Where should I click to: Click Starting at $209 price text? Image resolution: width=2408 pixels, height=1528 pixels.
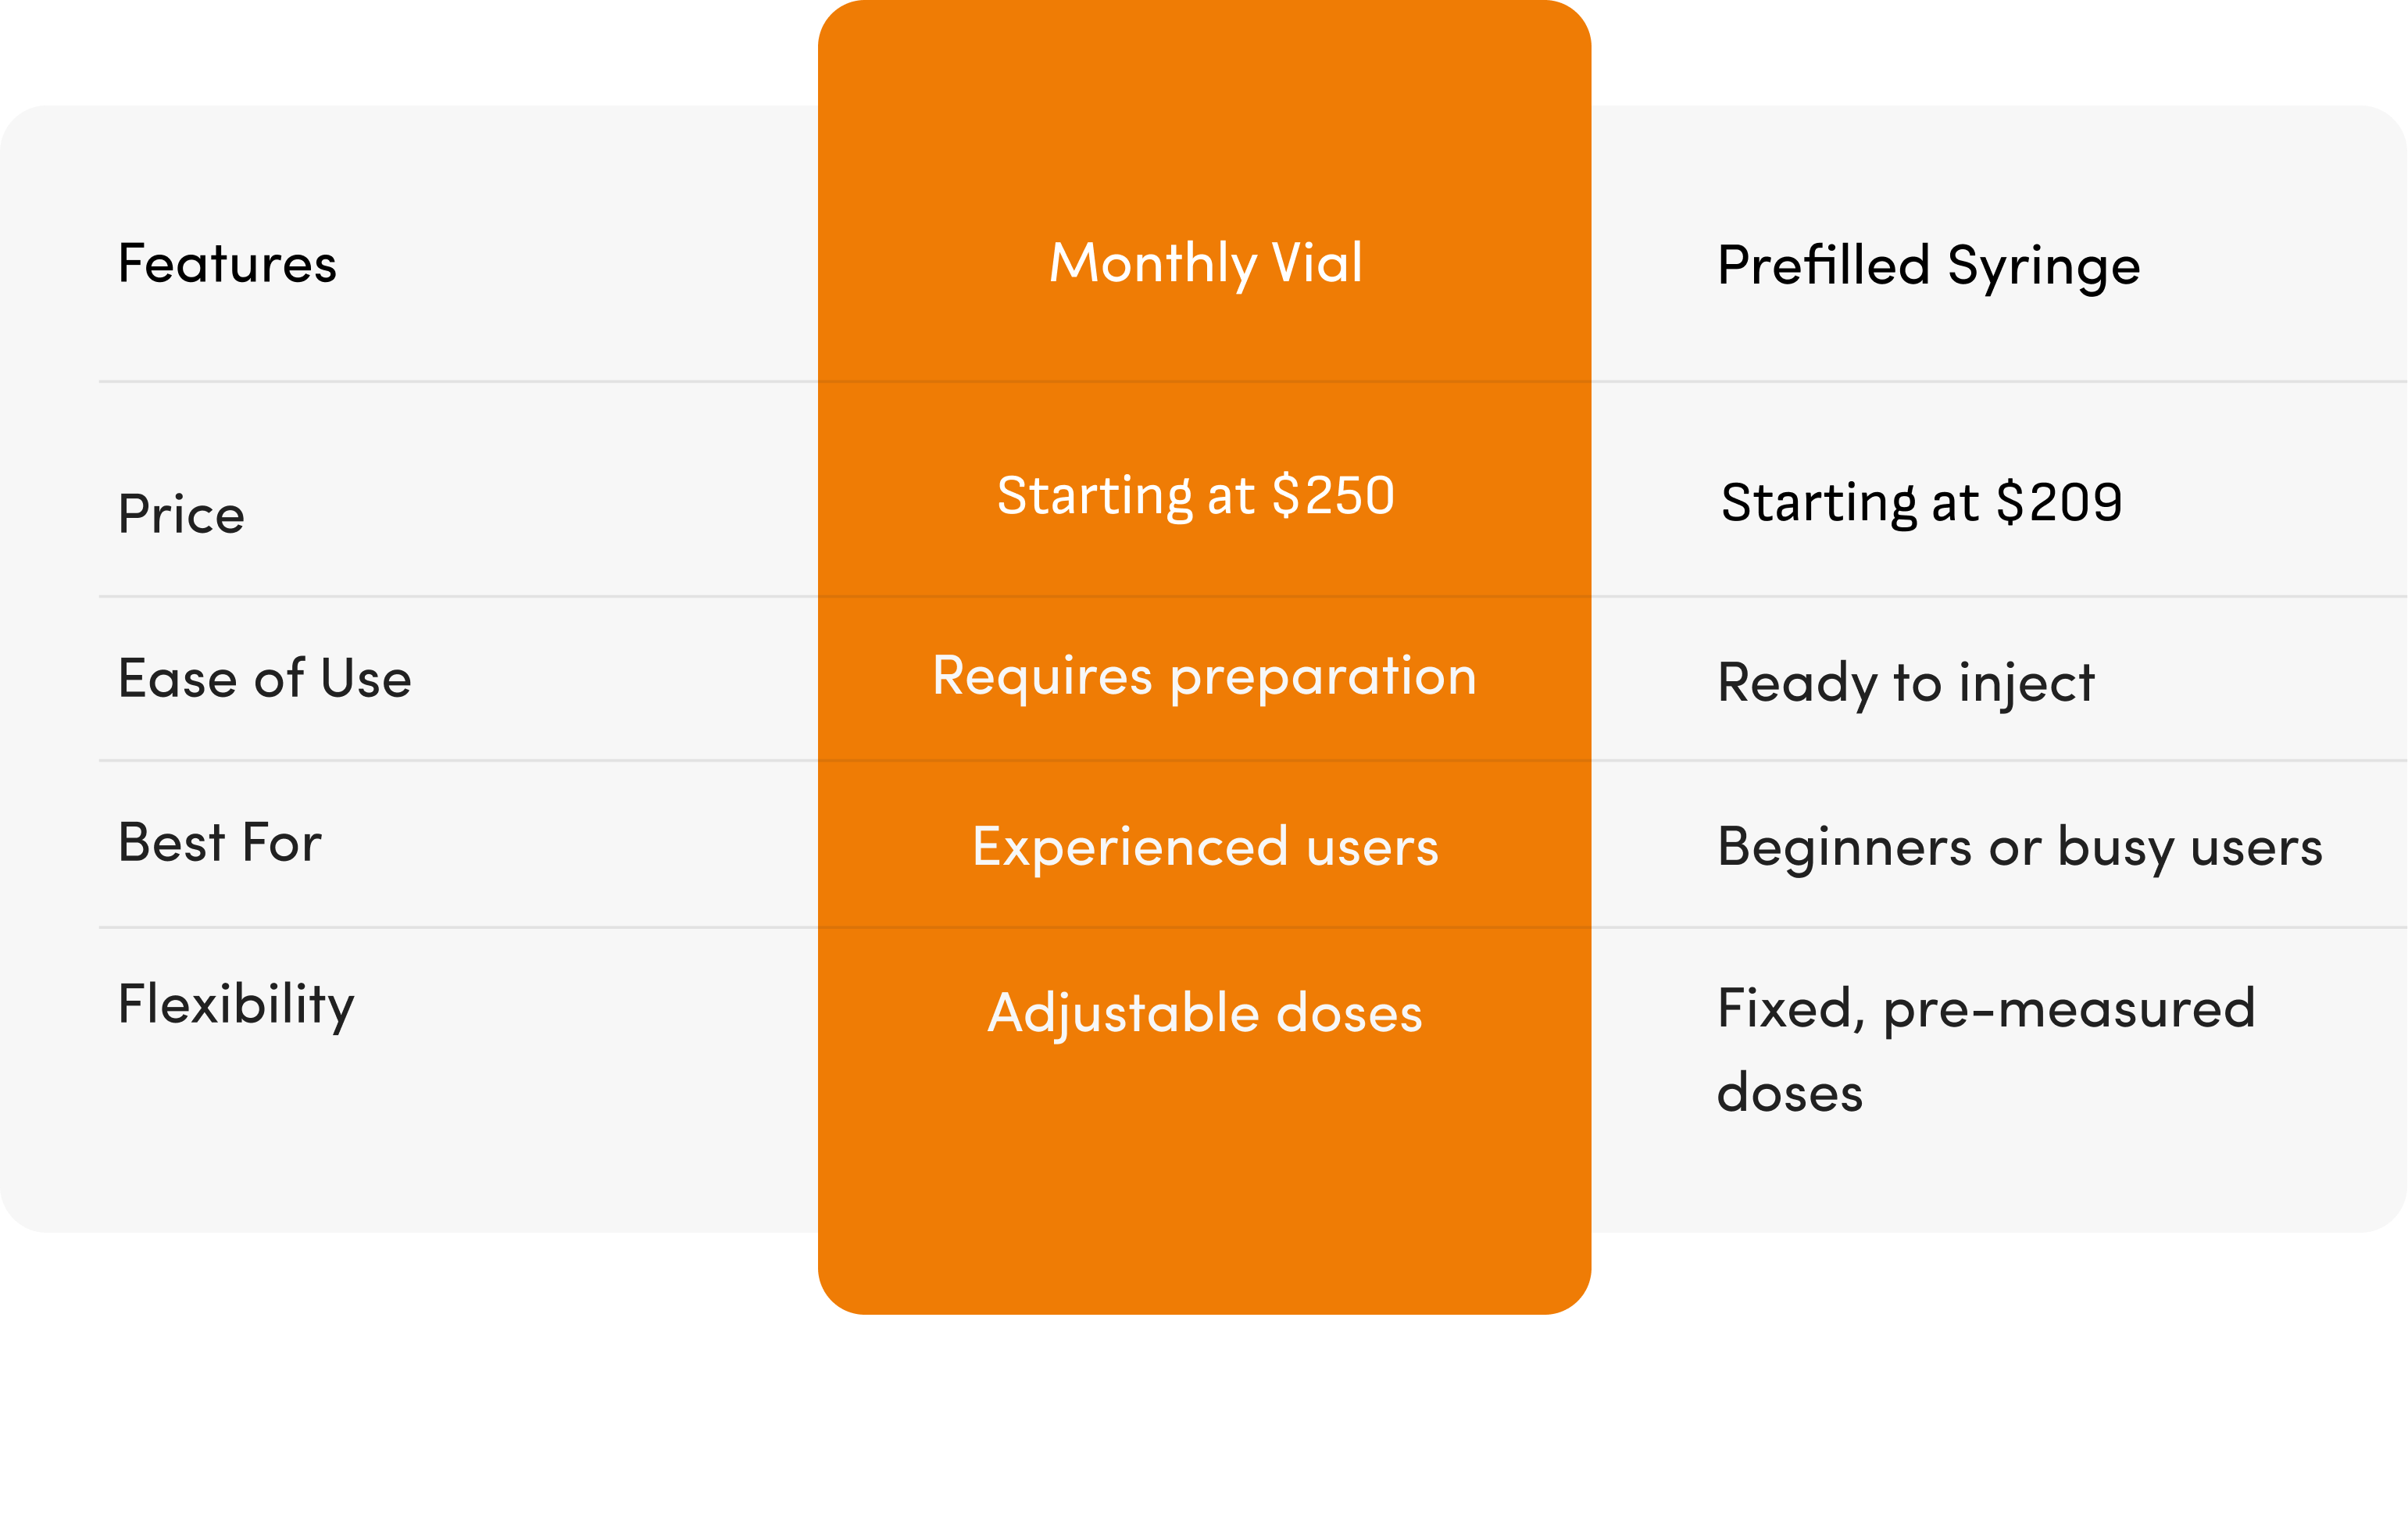[x=1921, y=503]
